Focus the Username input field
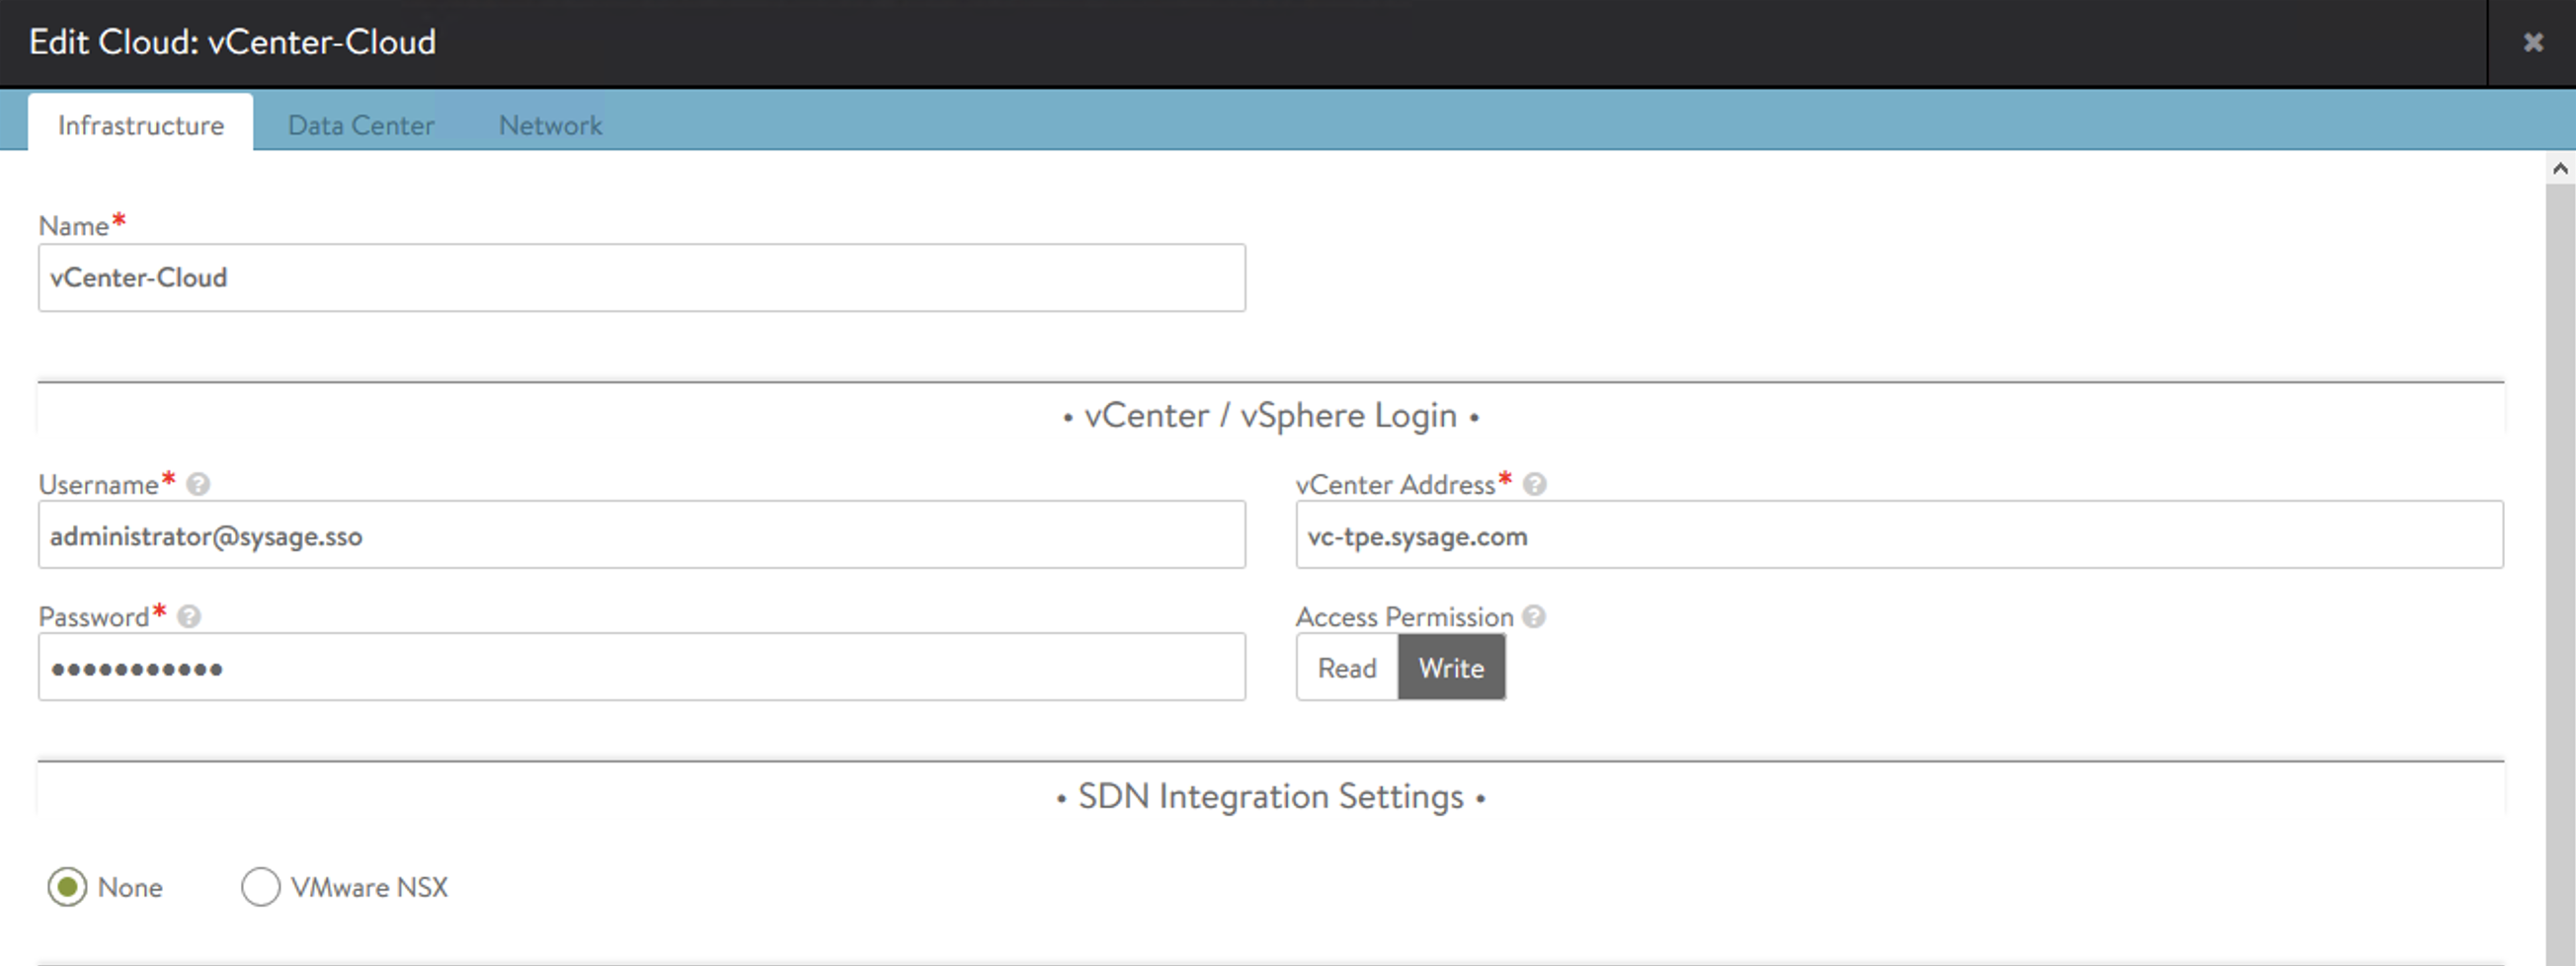 coord(641,536)
